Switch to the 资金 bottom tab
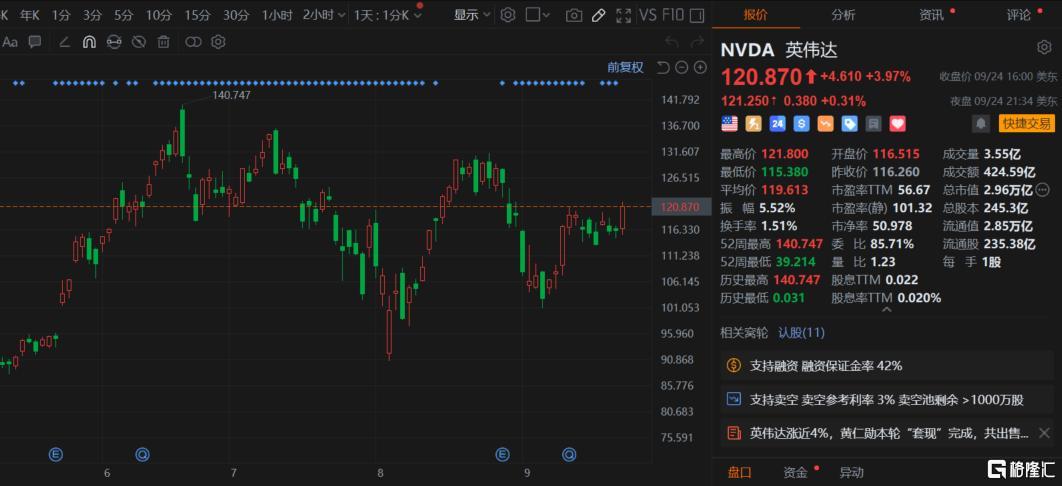 pos(795,472)
